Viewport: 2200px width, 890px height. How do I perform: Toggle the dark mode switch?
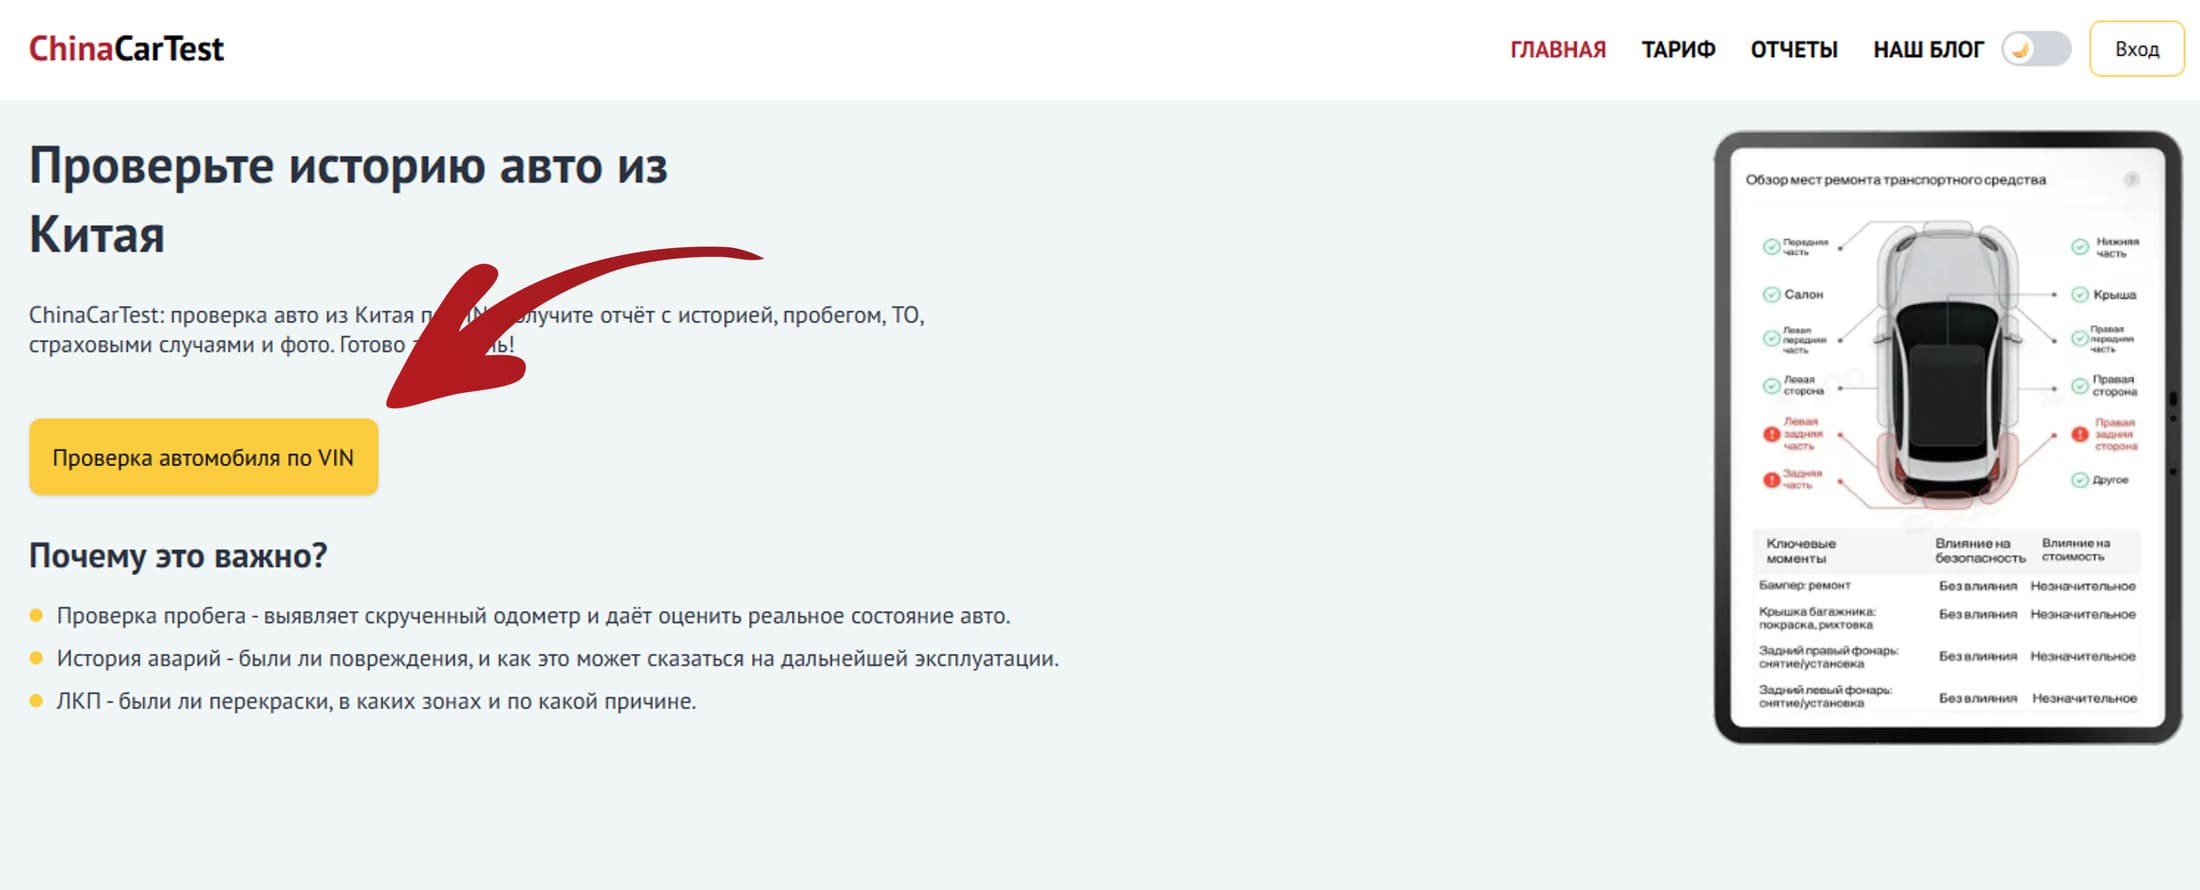pos(2035,49)
